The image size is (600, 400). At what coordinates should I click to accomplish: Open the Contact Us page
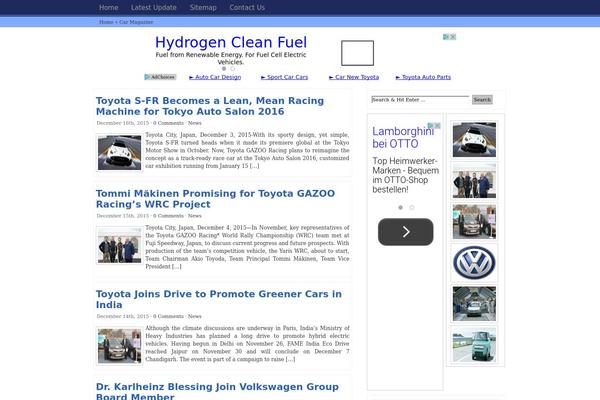247,7
